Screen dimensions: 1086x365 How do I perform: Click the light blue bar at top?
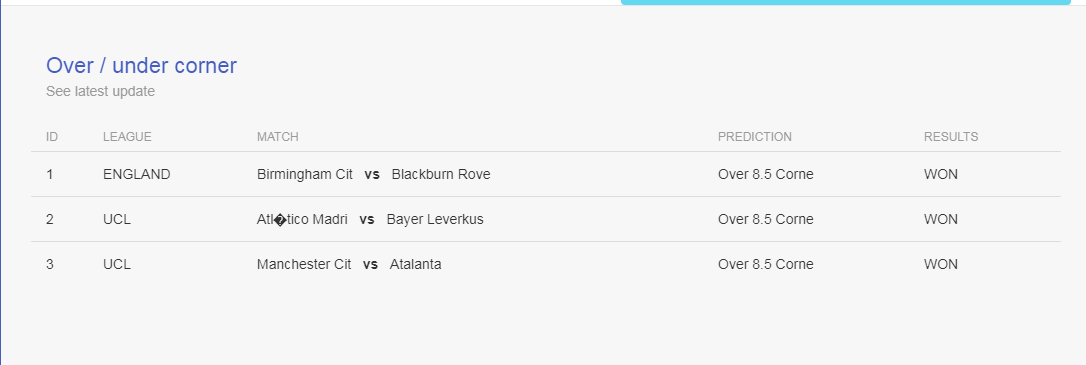846,2
